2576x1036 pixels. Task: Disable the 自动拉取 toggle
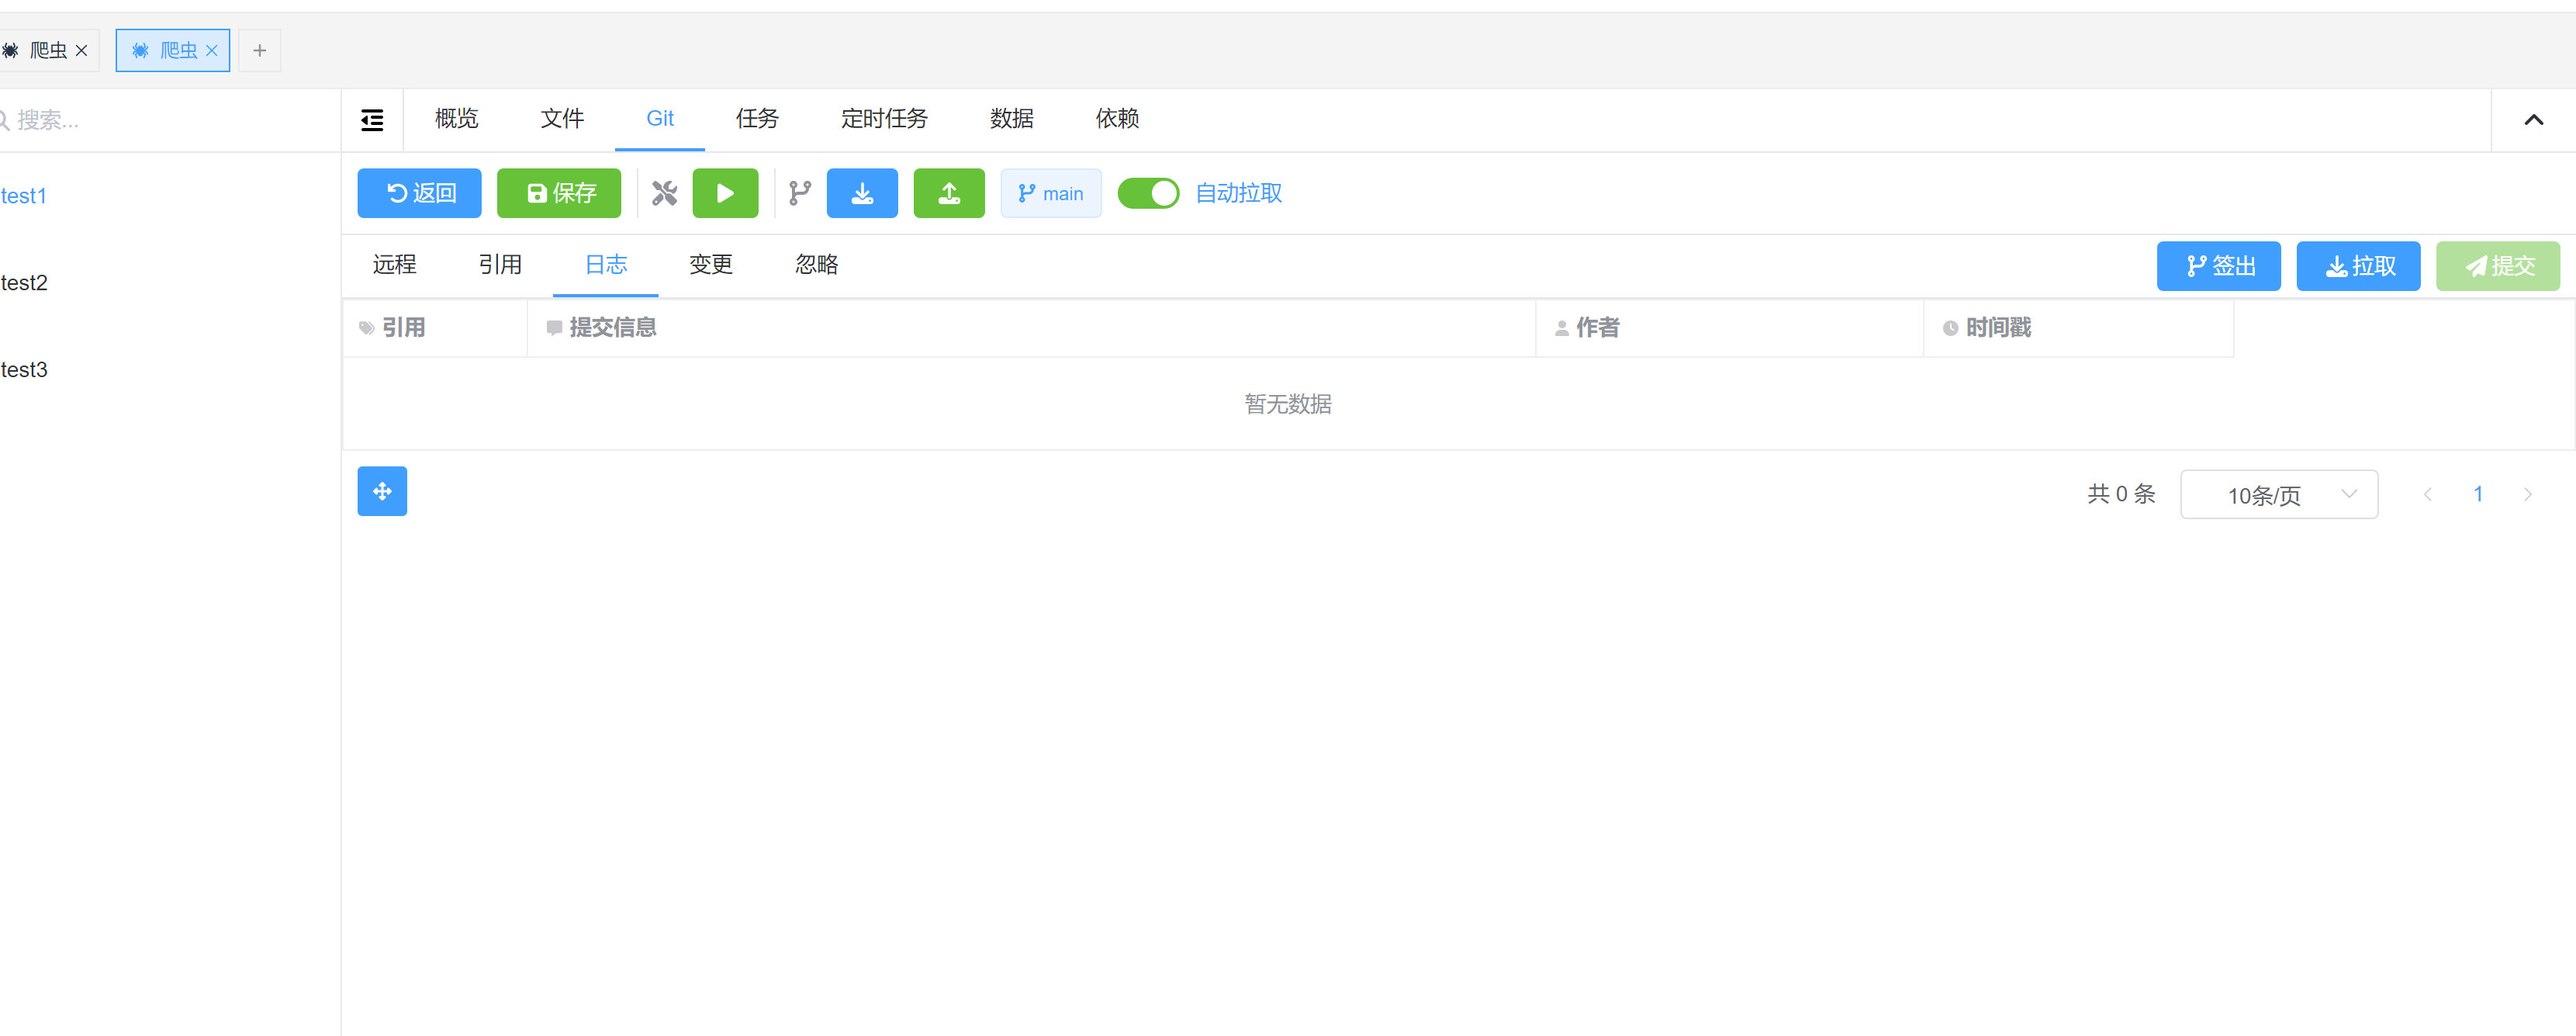(1148, 193)
